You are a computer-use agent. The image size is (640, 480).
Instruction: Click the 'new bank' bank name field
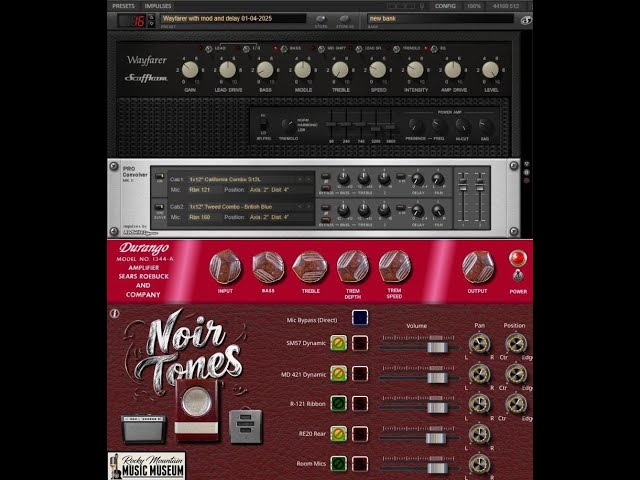440,18
